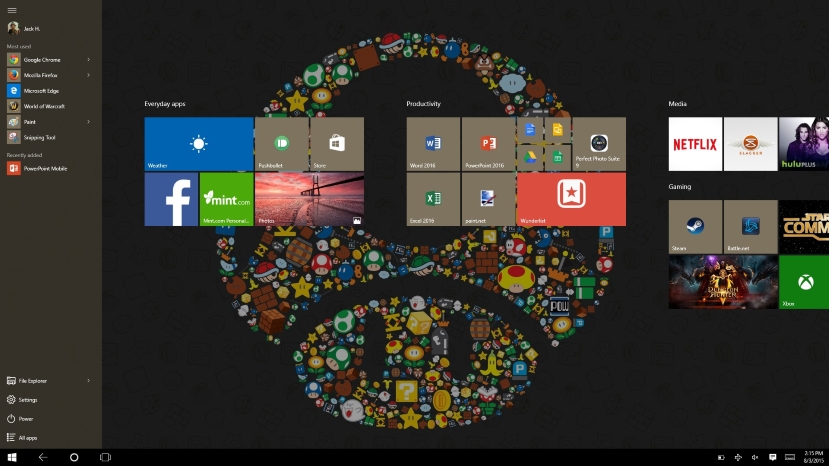The width and height of the screenshot is (829, 466).
Task: Open the Jack H. user account menu
Action: click(x=24, y=29)
